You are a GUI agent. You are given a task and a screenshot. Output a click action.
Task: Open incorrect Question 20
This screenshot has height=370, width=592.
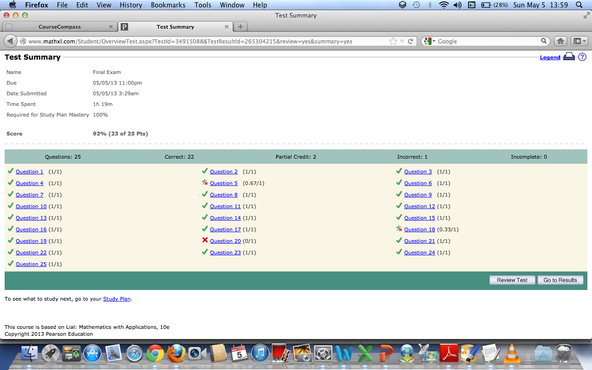point(225,241)
